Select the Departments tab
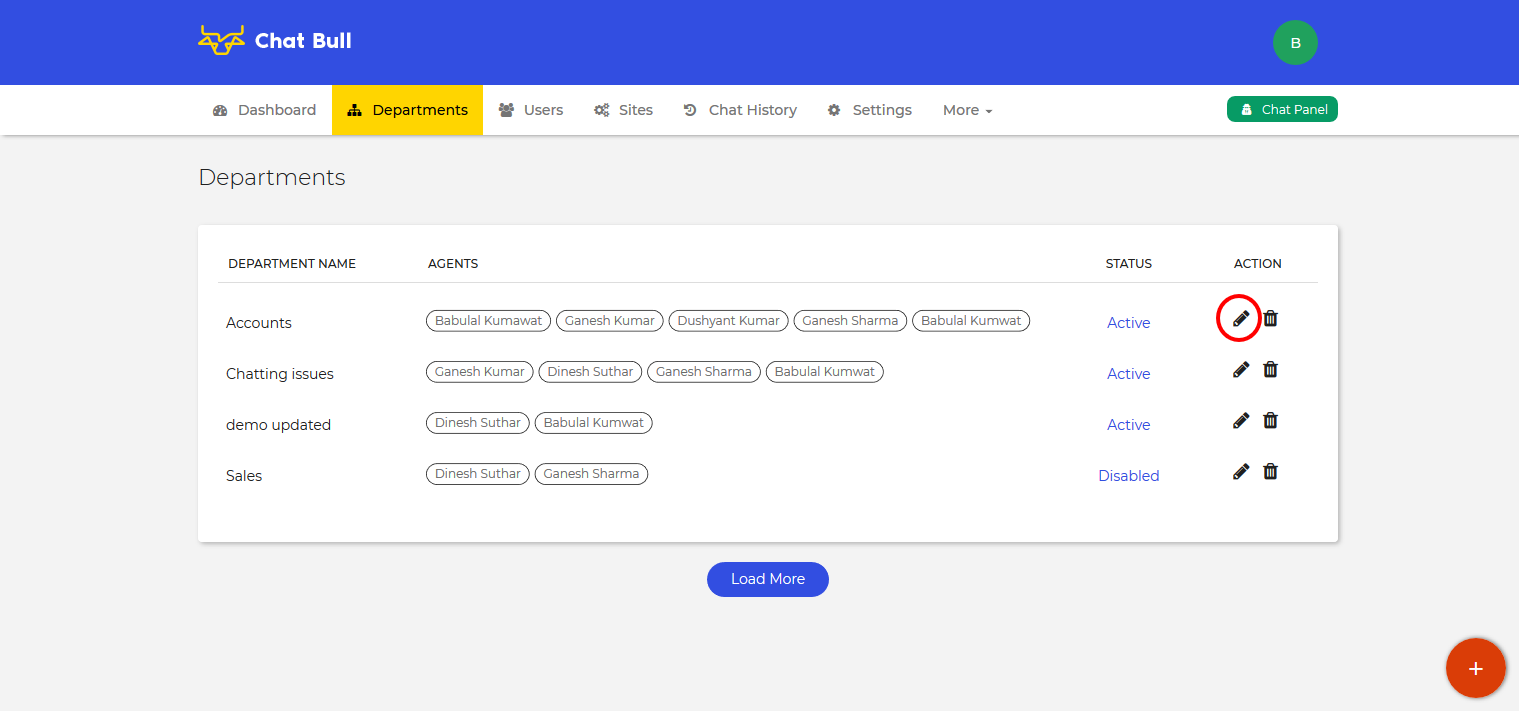Image resolution: width=1519 pixels, height=711 pixels. click(408, 110)
